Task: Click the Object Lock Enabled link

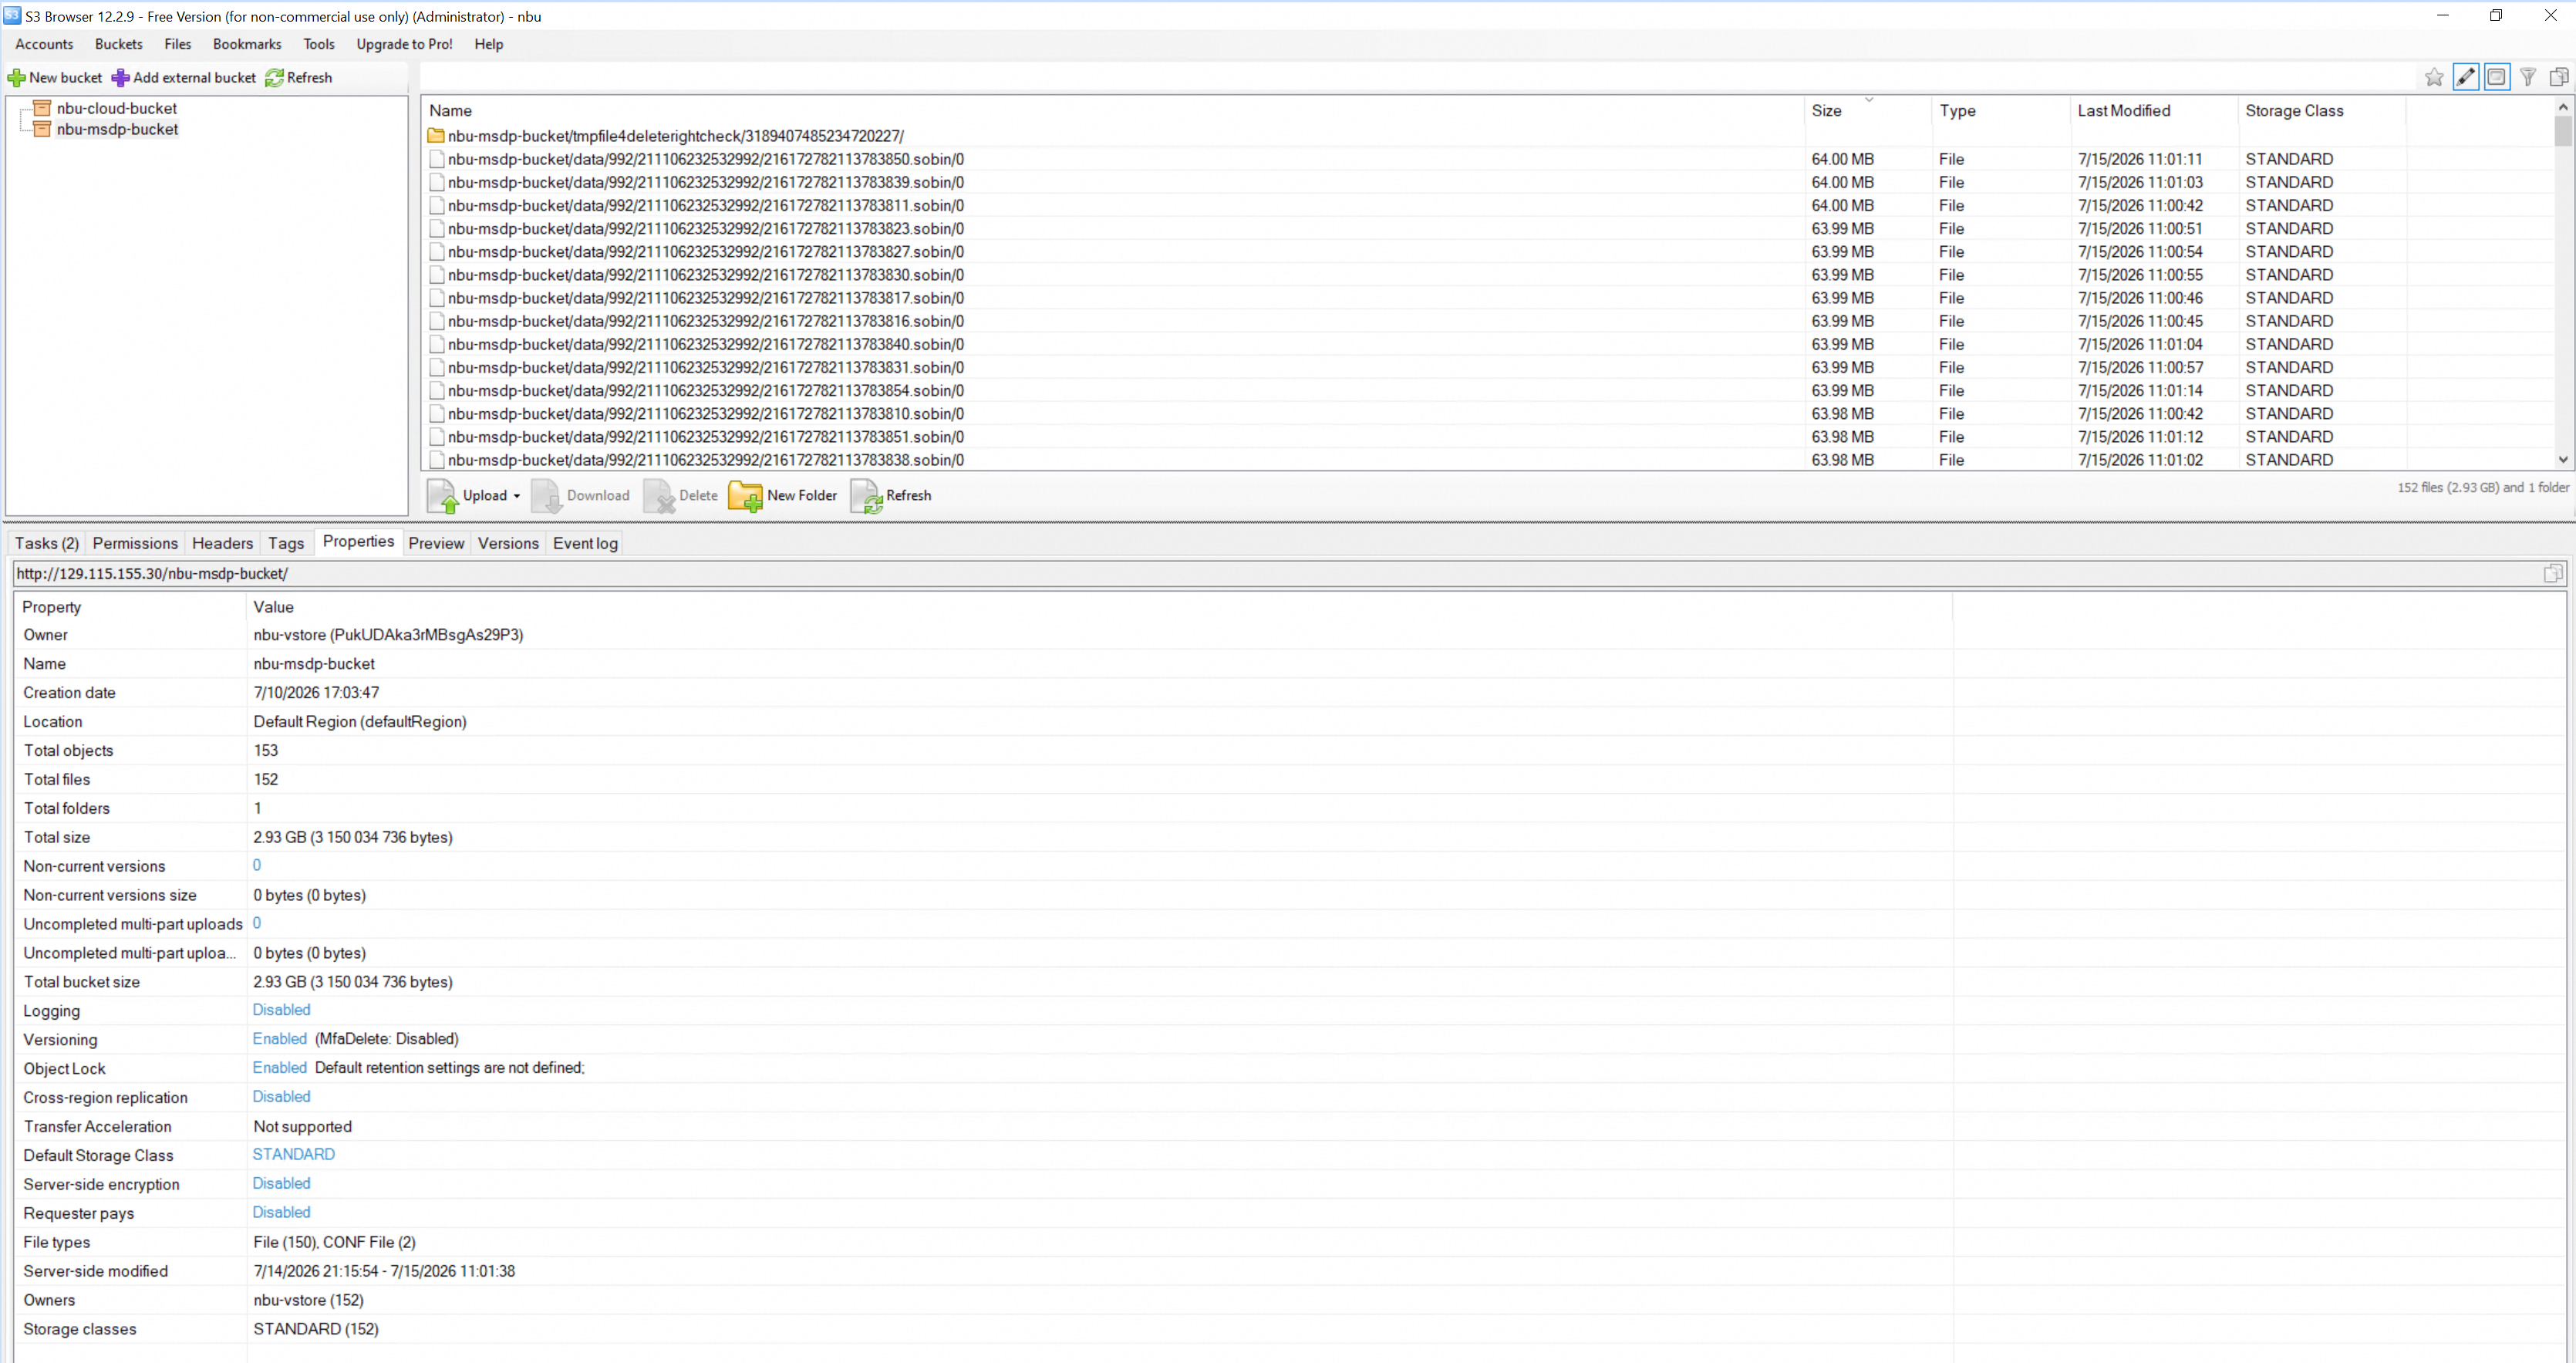Action: (x=280, y=1068)
